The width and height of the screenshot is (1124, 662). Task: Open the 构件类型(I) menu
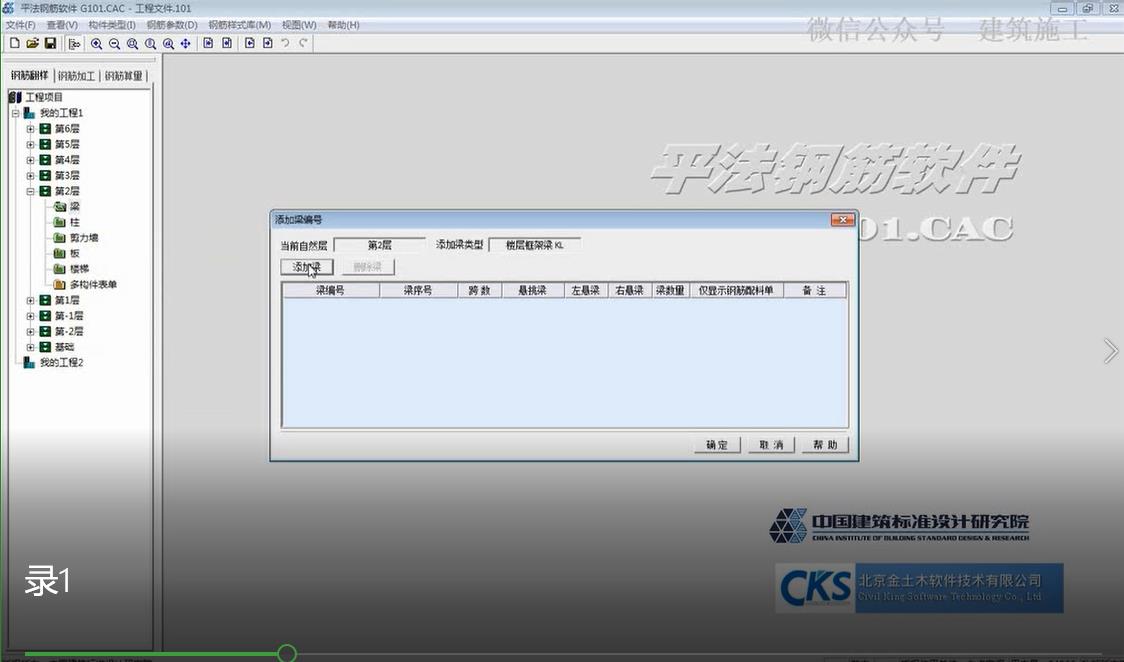pos(112,25)
